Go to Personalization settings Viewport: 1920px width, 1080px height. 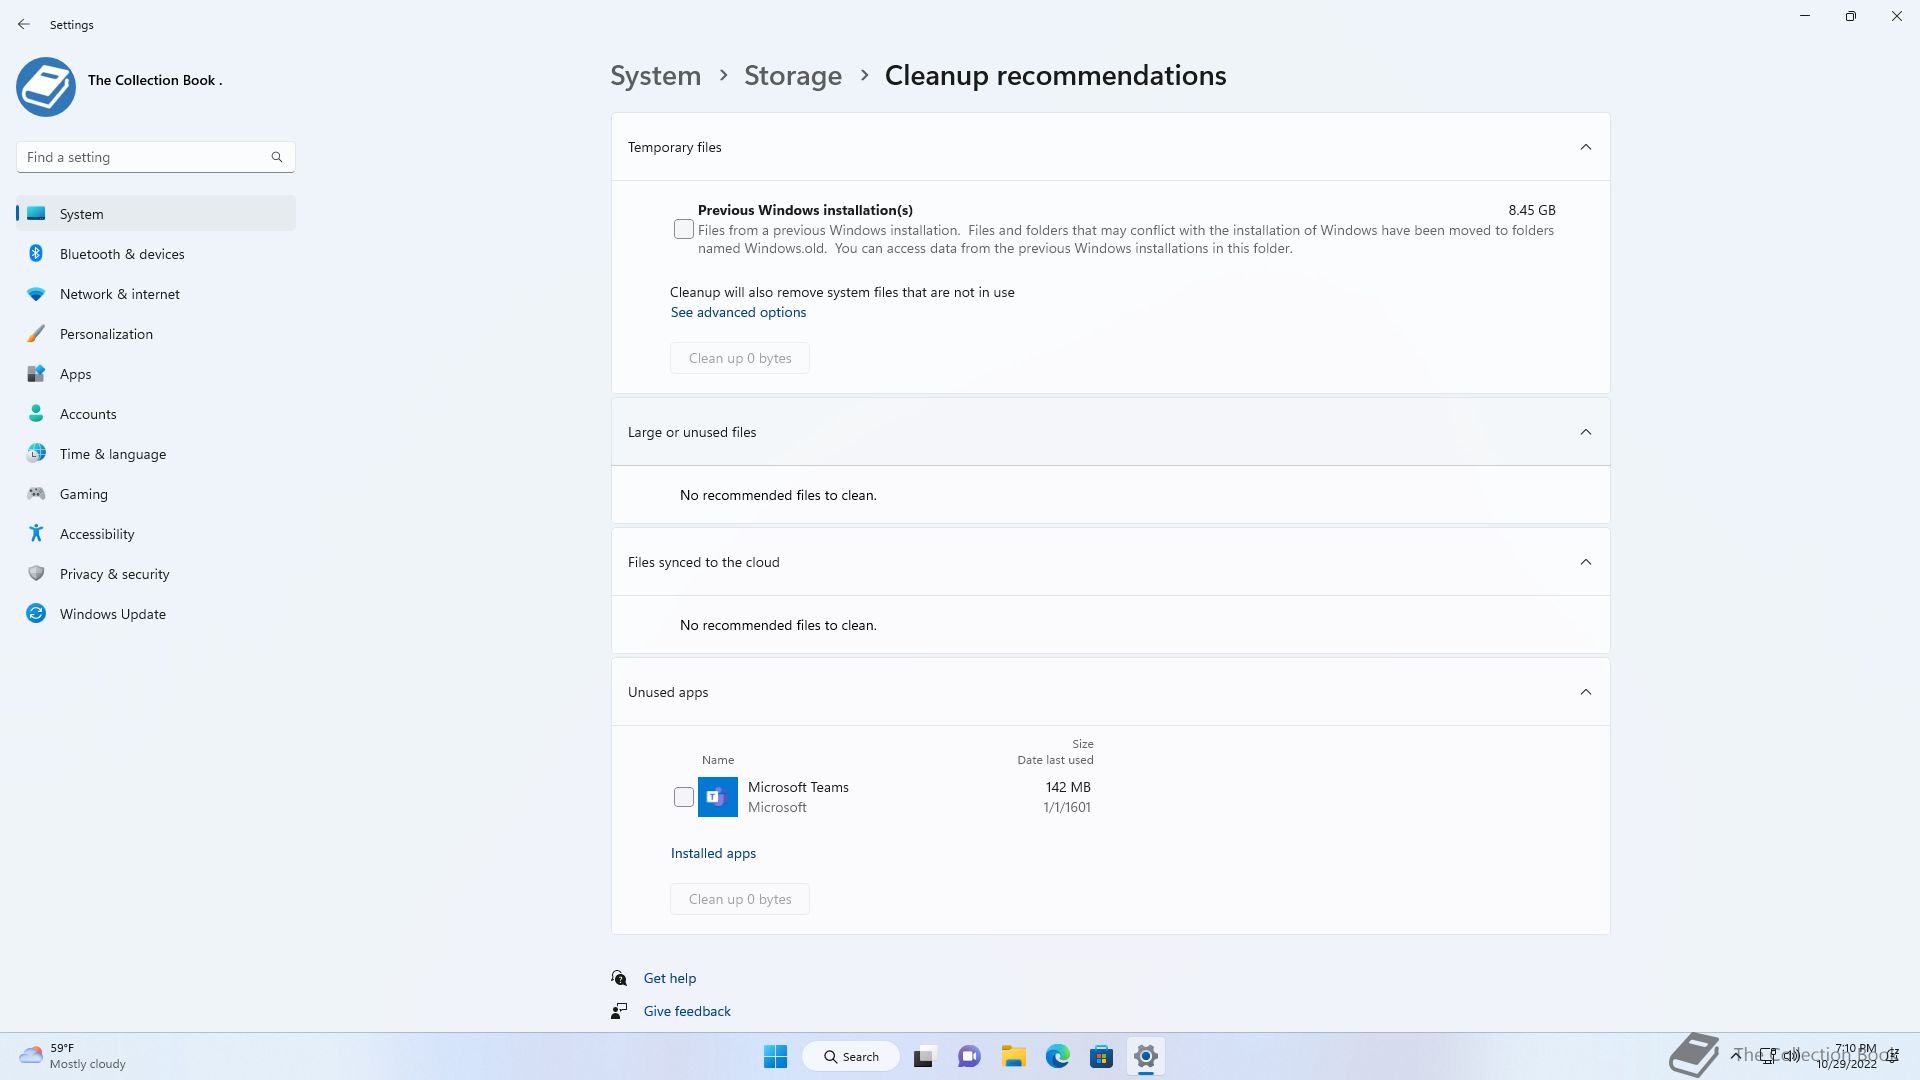[156, 334]
